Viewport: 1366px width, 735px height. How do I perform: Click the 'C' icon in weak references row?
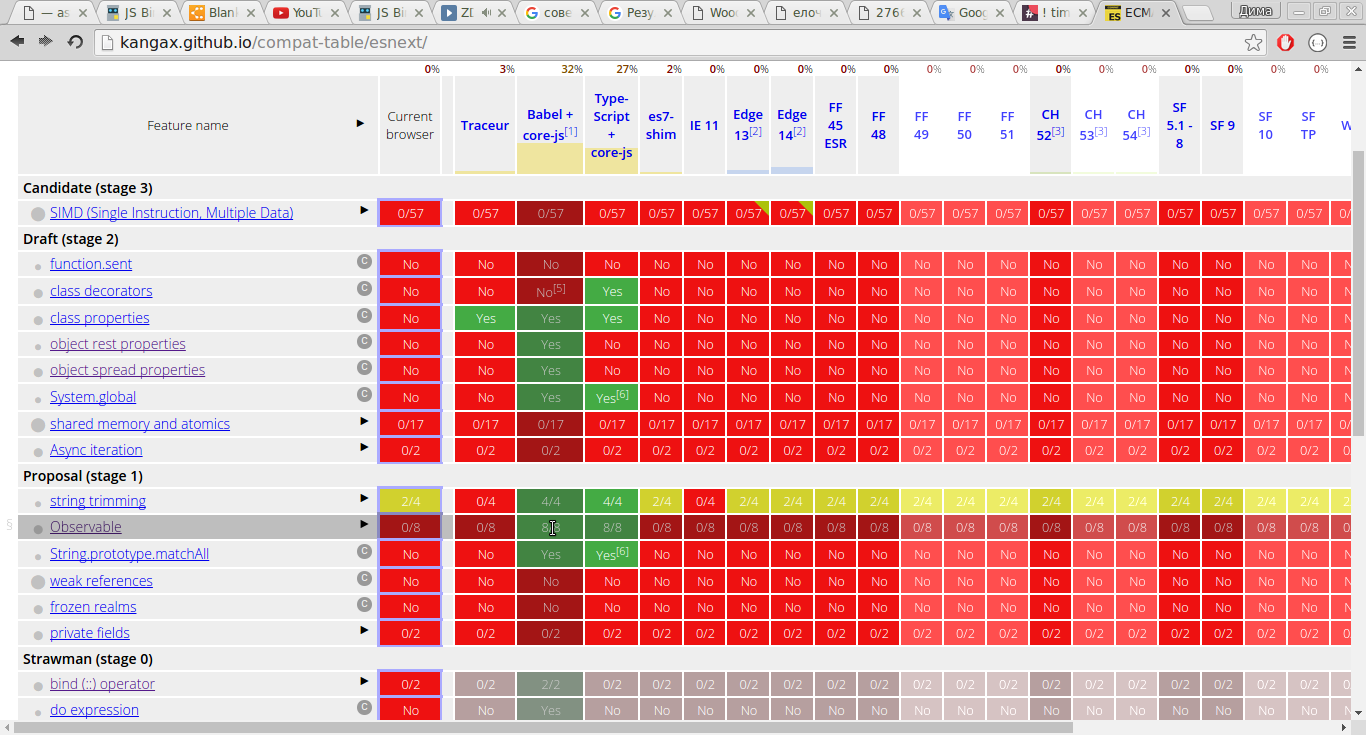(x=364, y=579)
